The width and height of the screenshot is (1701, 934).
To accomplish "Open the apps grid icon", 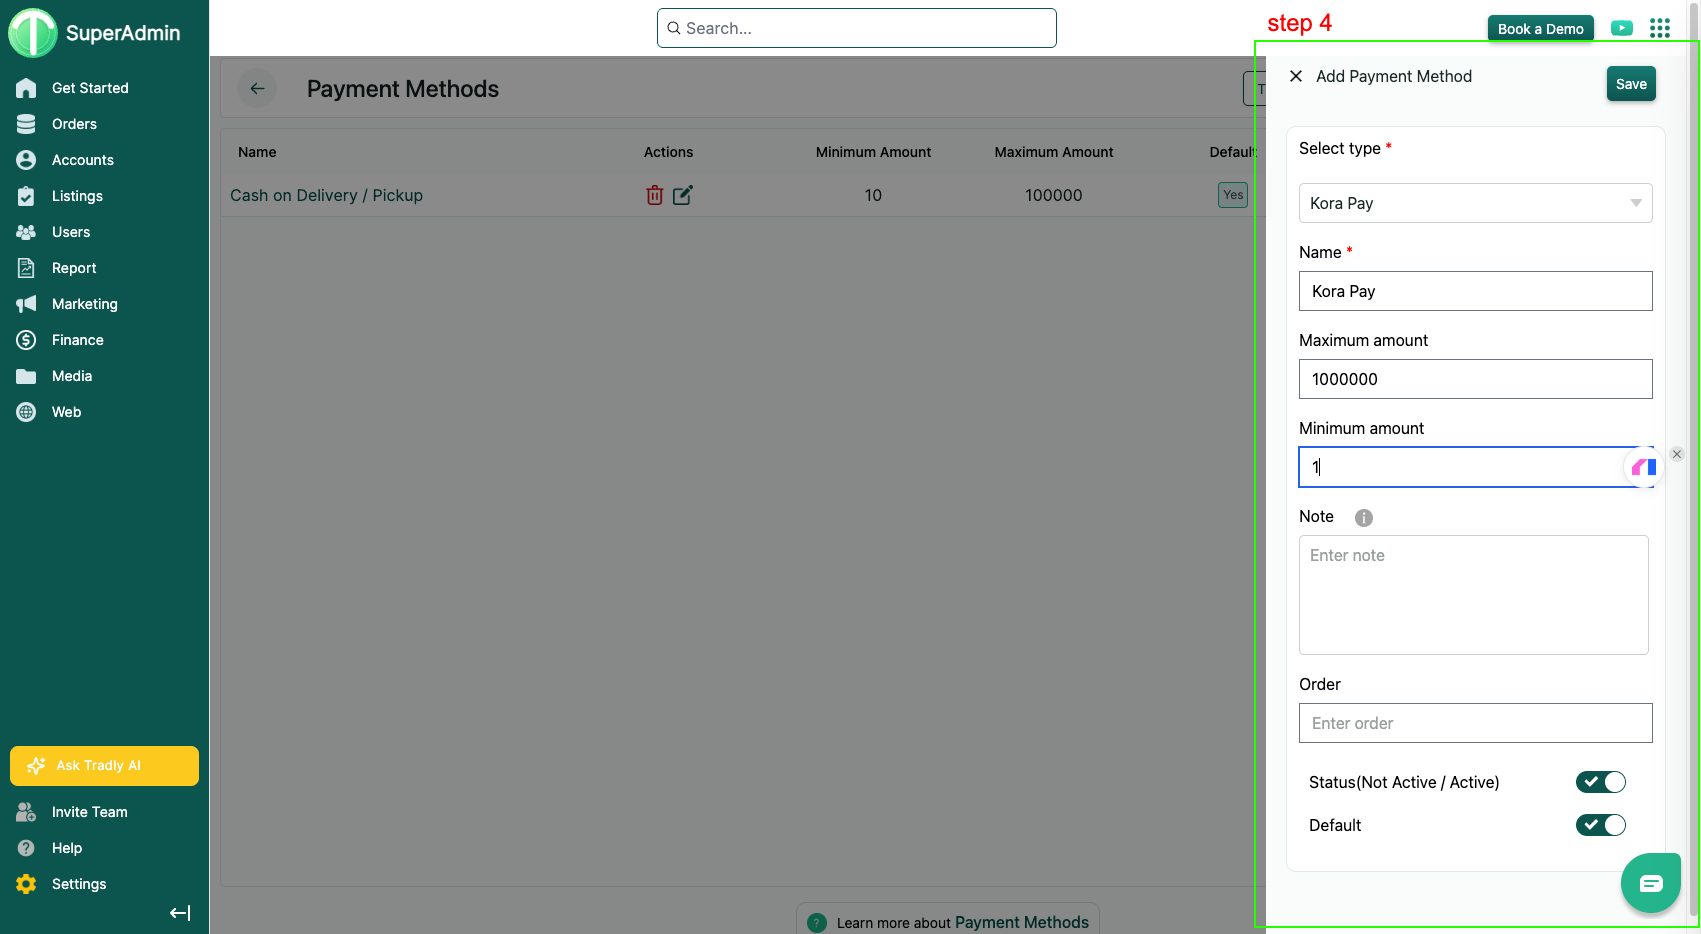I will (1659, 28).
